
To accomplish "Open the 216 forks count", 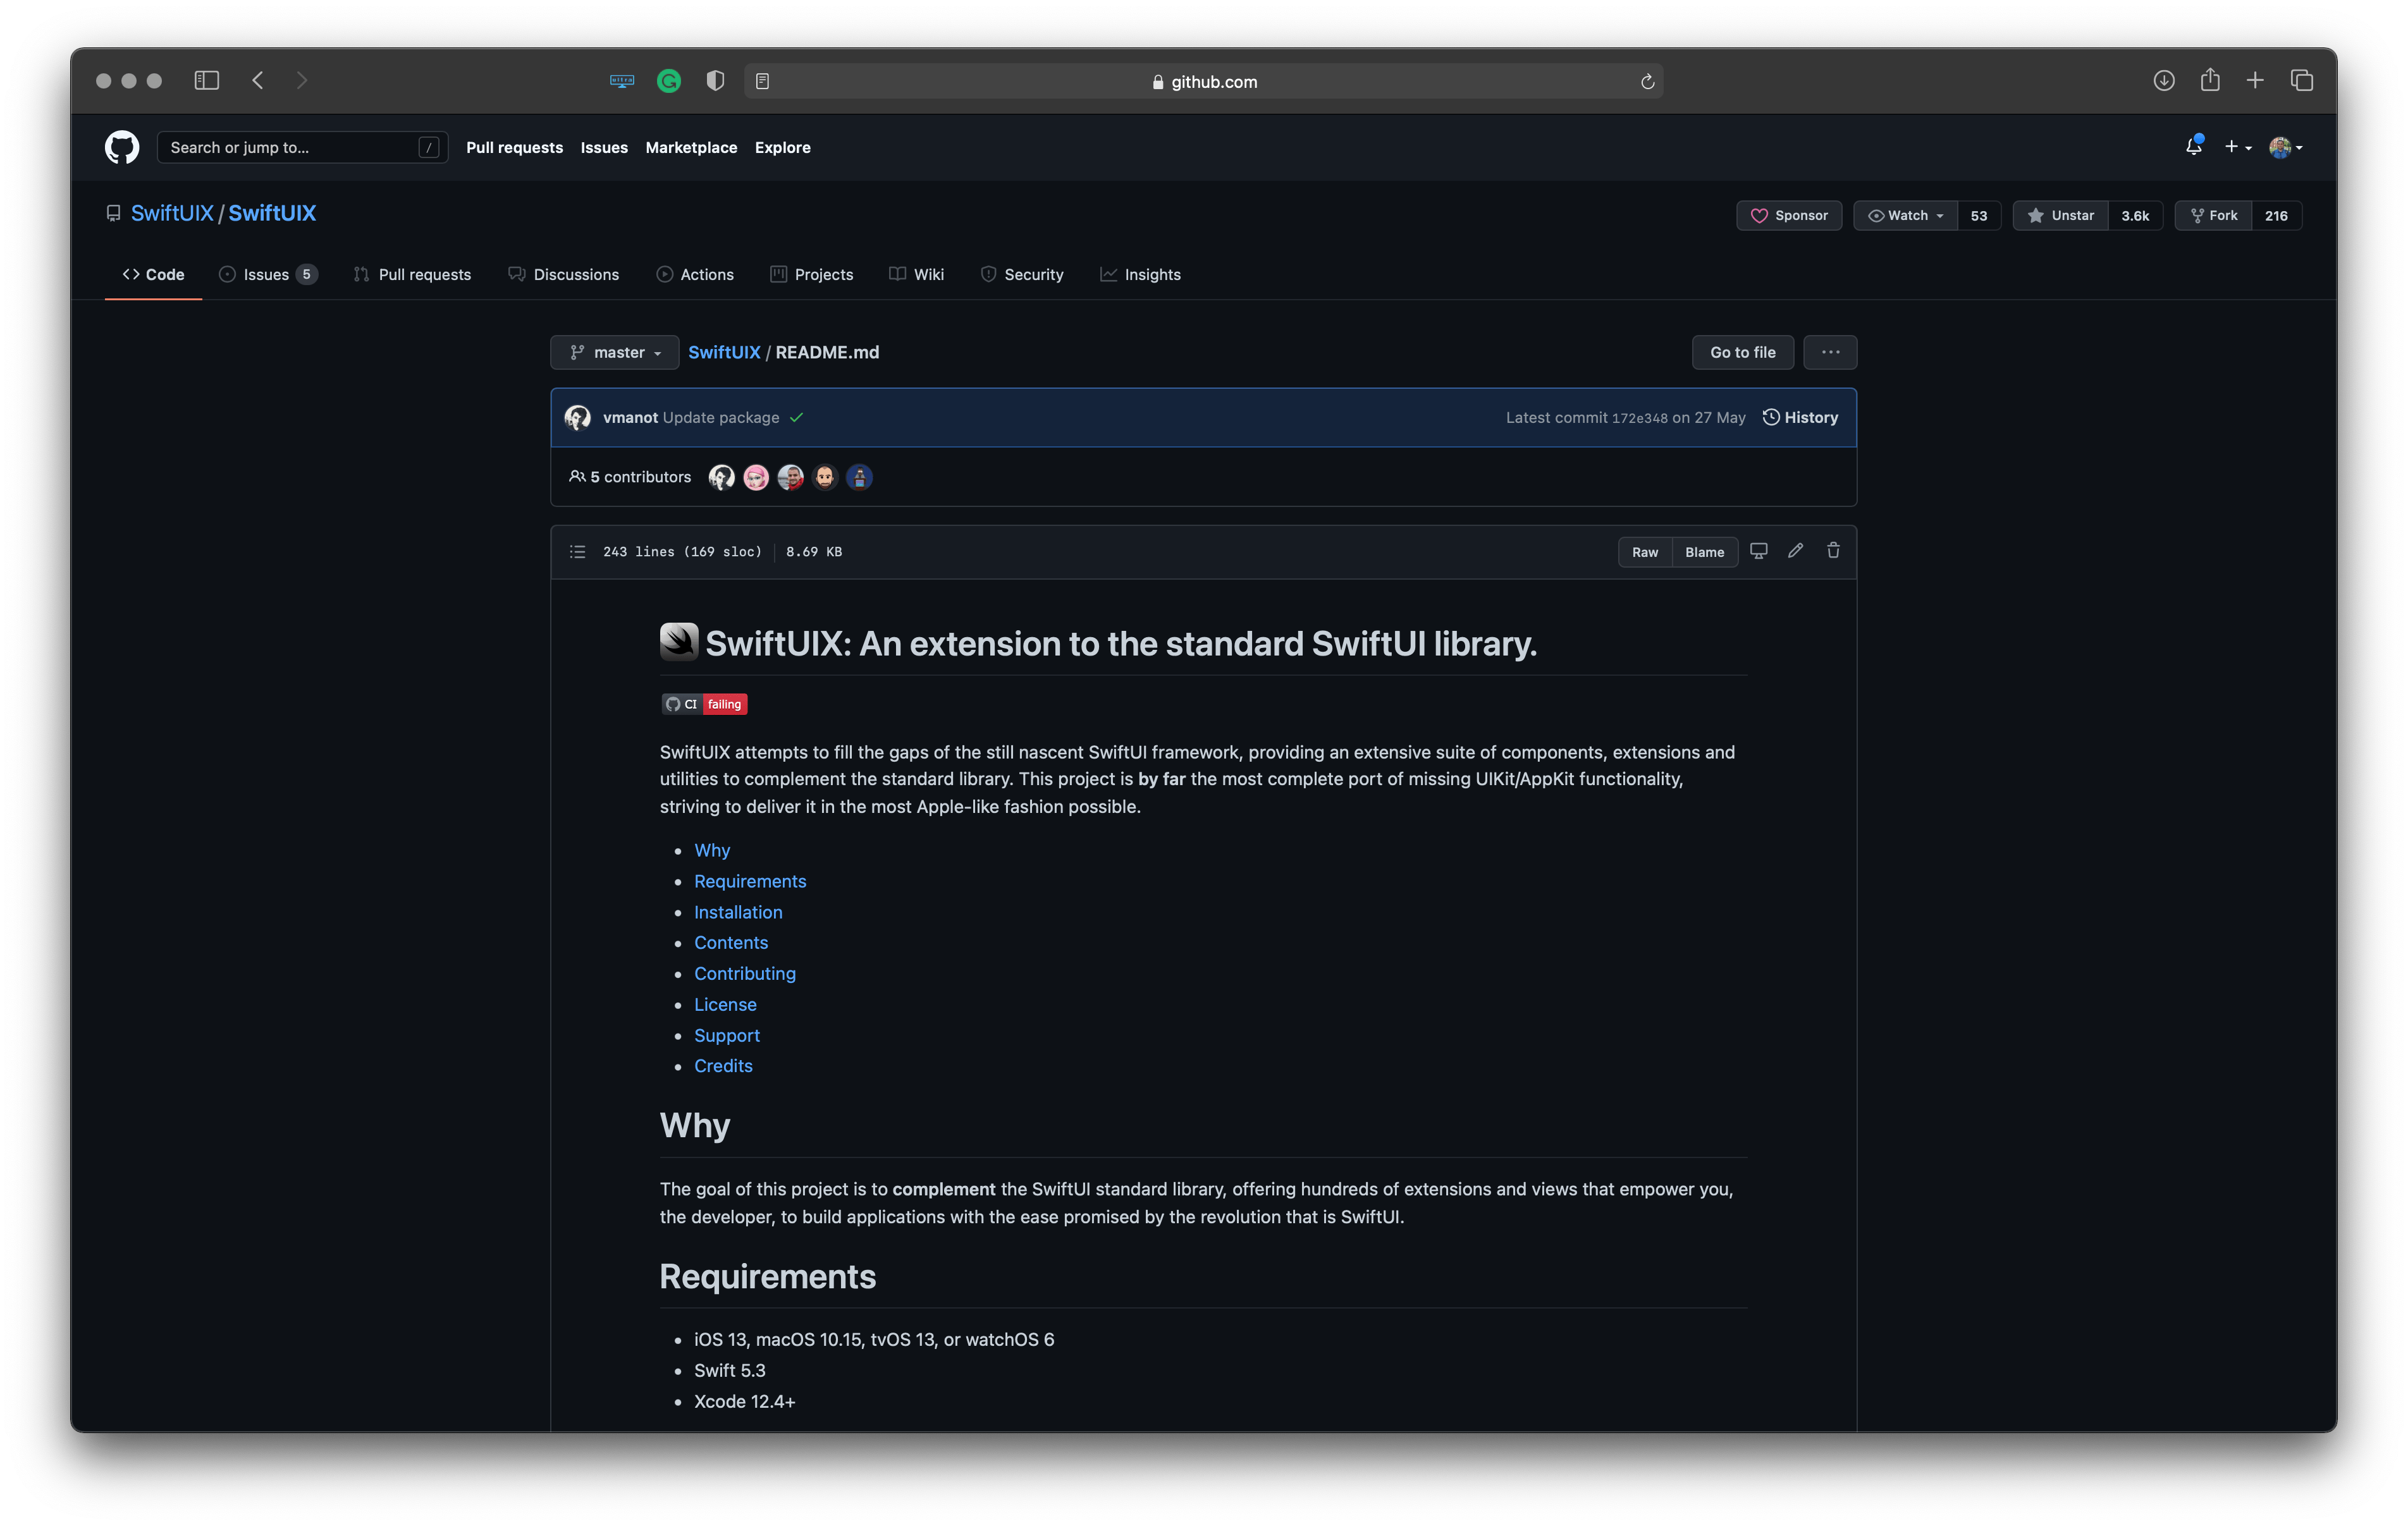I will coord(2276,215).
